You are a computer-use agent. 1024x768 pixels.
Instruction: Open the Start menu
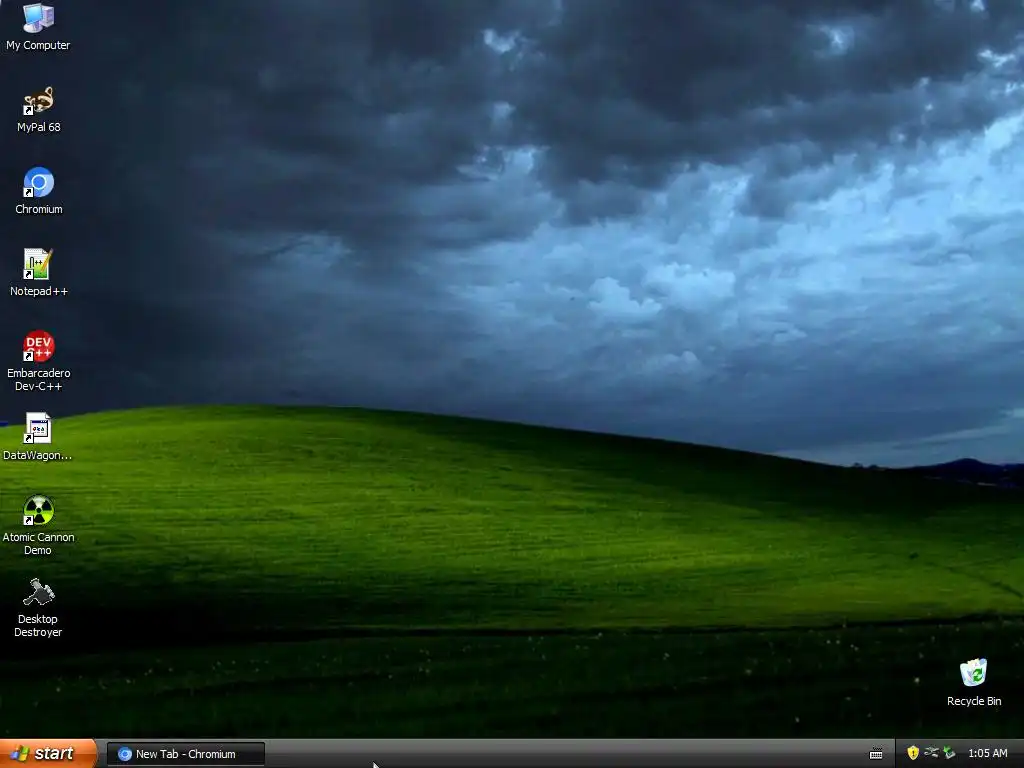click(48, 754)
